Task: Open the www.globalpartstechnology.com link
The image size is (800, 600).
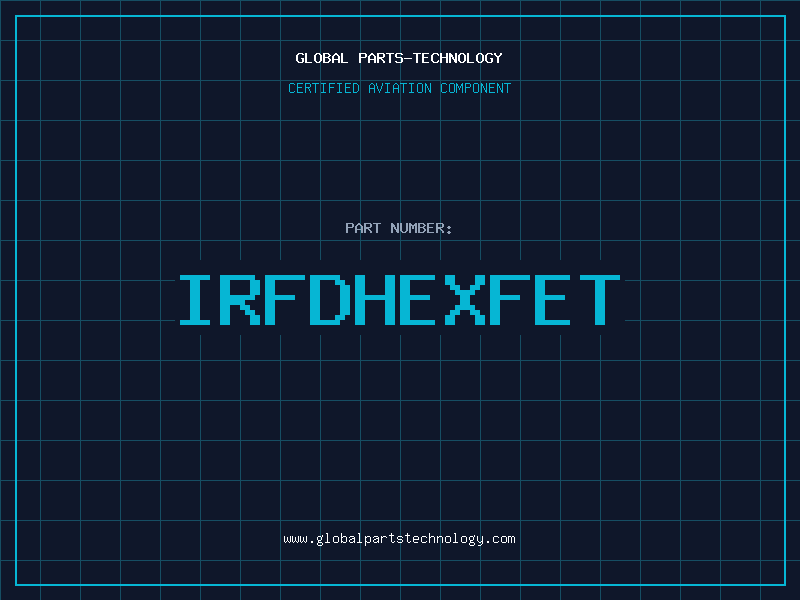Action: click(x=399, y=539)
